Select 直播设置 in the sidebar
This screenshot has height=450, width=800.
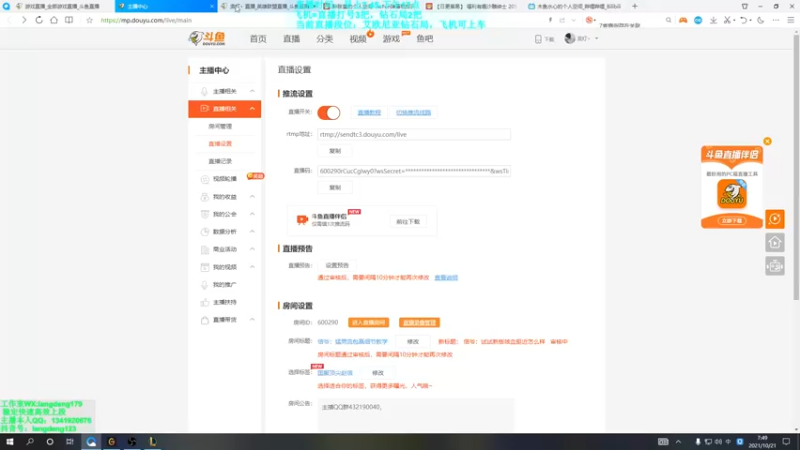click(220, 143)
